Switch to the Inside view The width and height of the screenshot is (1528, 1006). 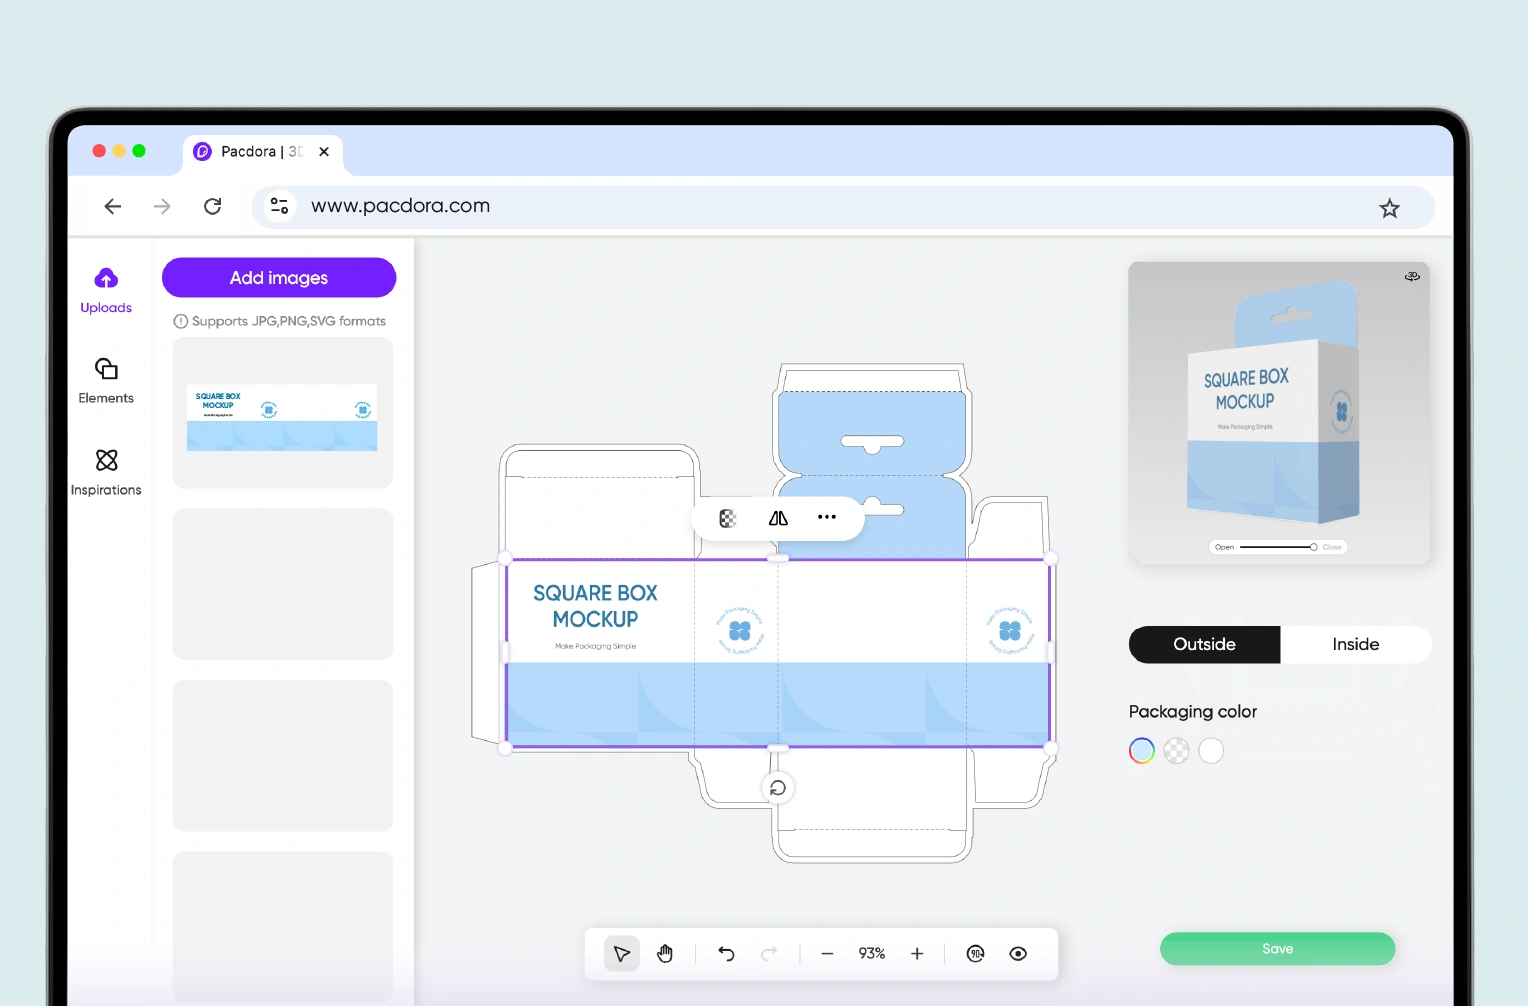point(1355,645)
